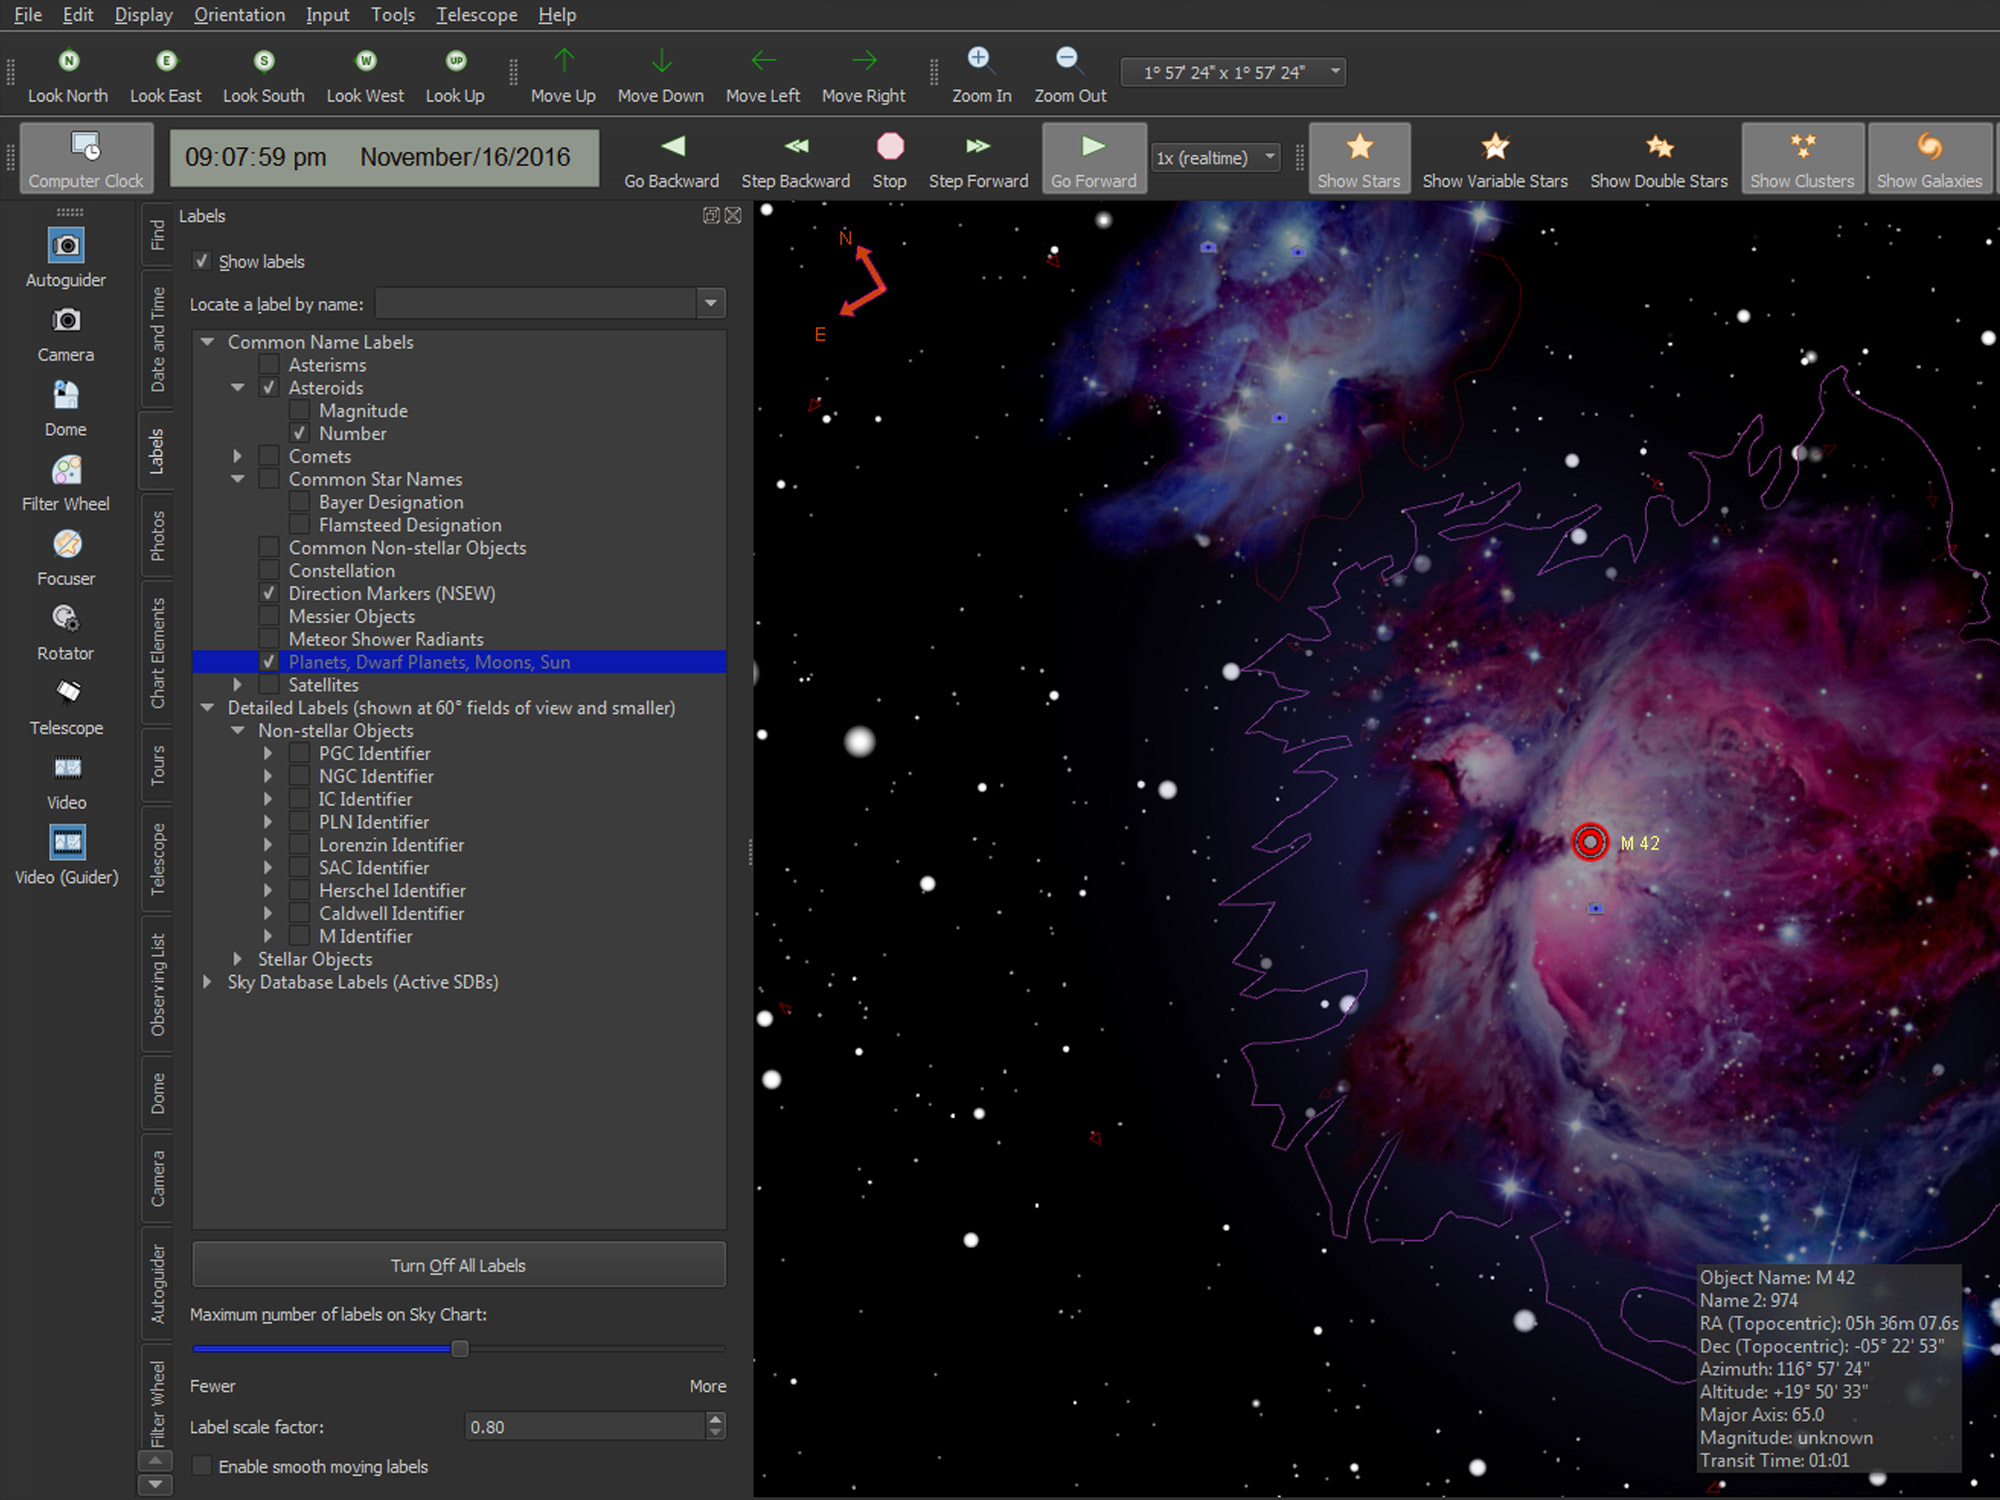Select the Autoguider panel icon
Image resolution: width=2000 pixels, height=1500 pixels.
tap(64, 246)
